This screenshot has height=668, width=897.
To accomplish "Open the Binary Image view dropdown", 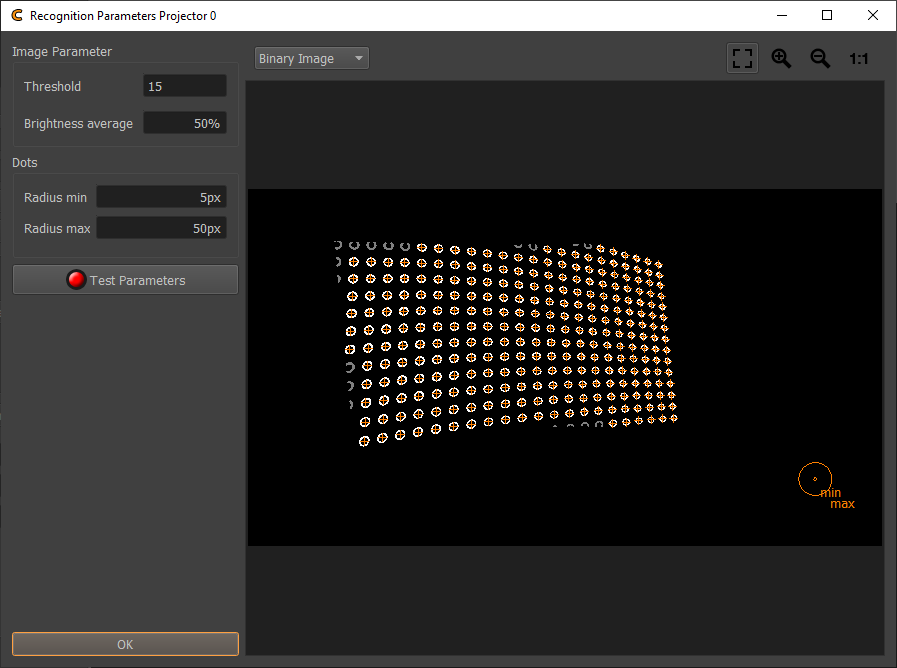I will (x=312, y=59).
